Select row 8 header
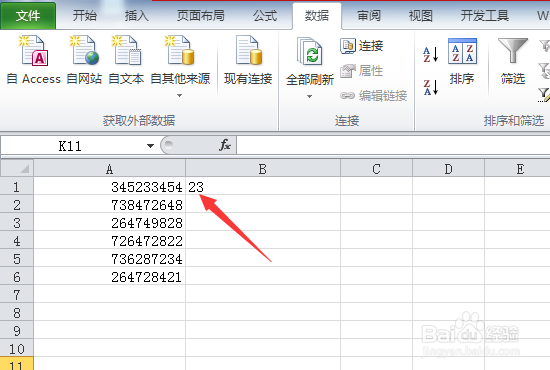550x370 pixels. tap(17, 312)
